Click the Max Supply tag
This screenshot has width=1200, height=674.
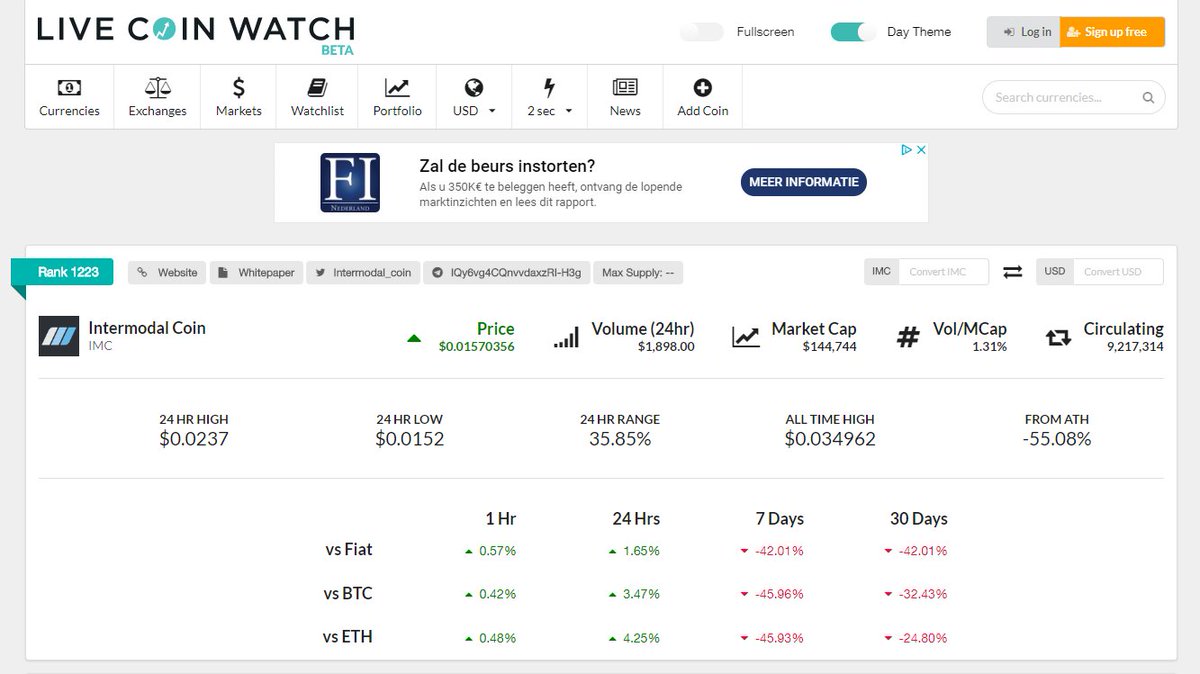[638, 272]
